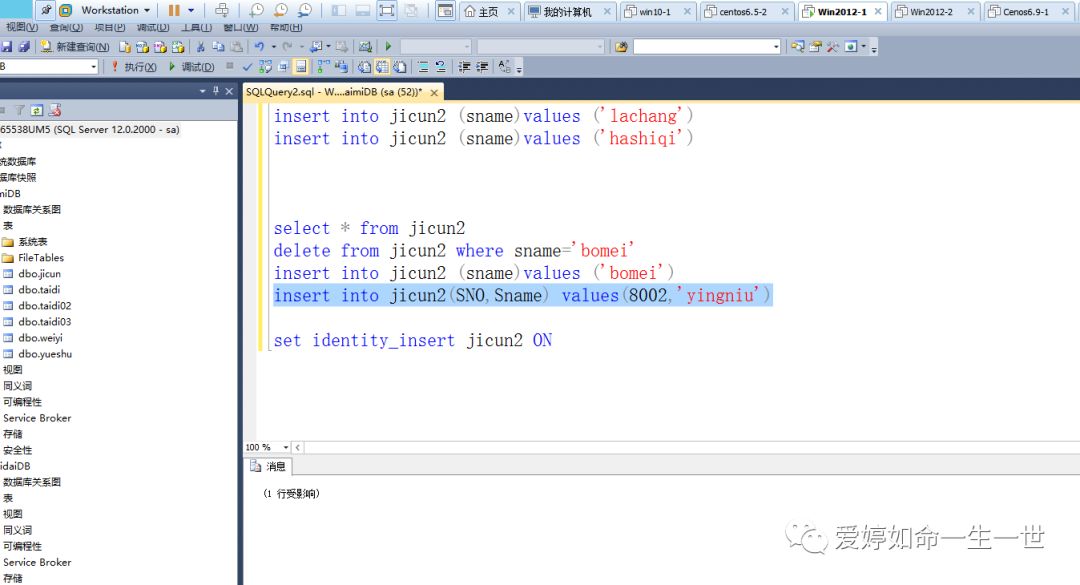Click the comment out selected lines icon
The image size is (1080, 585).
point(423,67)
